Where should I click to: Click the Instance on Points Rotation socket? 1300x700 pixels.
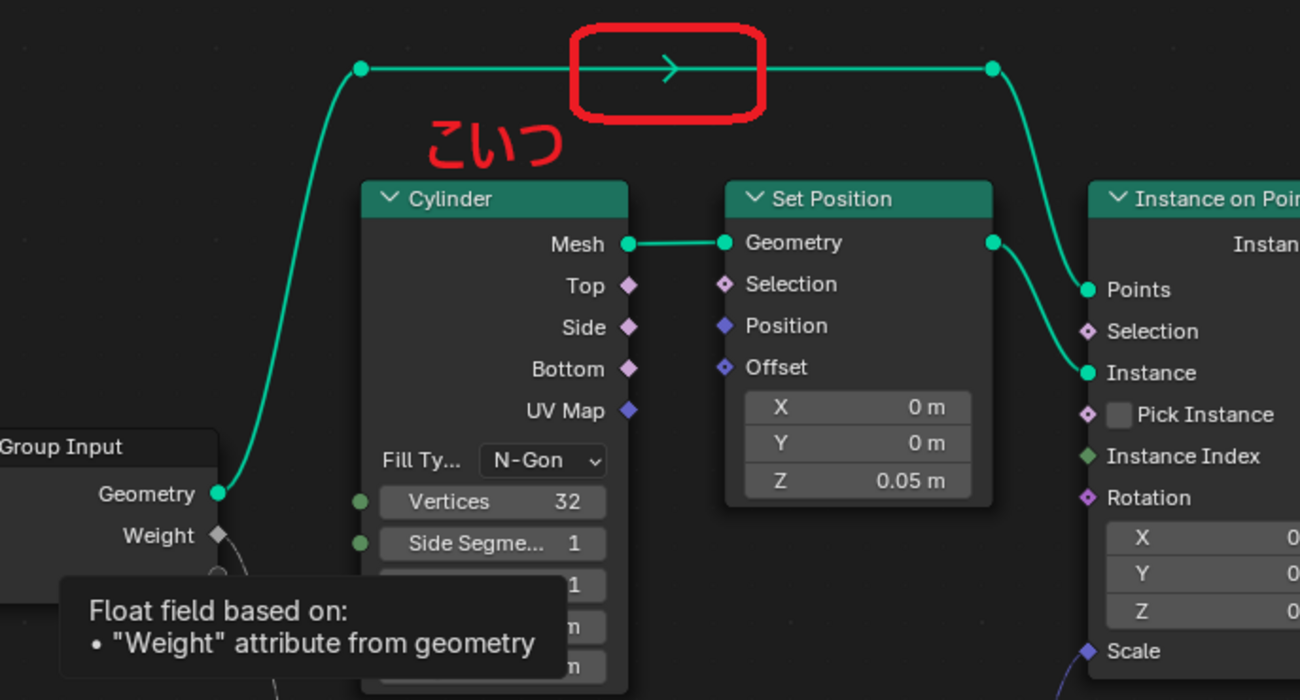point(1088,497)
